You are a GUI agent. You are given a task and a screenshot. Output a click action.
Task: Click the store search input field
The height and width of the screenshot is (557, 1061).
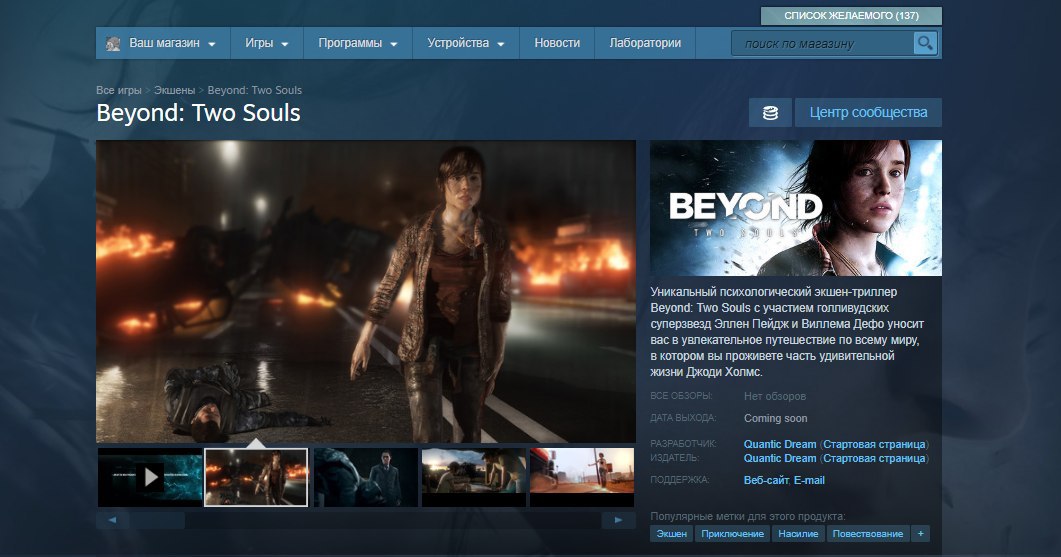tap(822, 43)
